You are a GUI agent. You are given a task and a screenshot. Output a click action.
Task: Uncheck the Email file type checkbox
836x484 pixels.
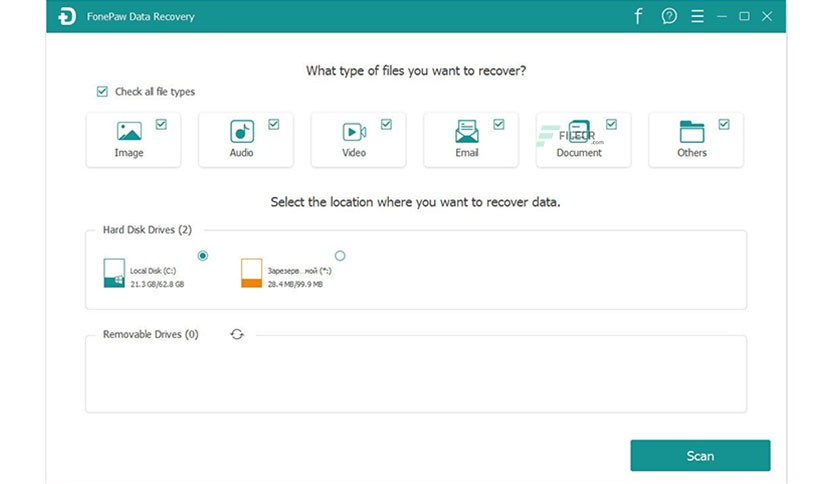click(499, 124)
